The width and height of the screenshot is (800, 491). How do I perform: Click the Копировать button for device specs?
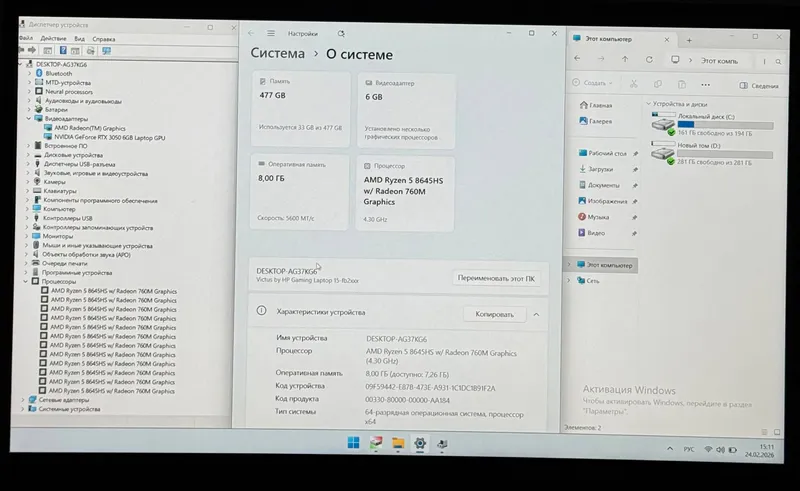[x=494, y=314]
